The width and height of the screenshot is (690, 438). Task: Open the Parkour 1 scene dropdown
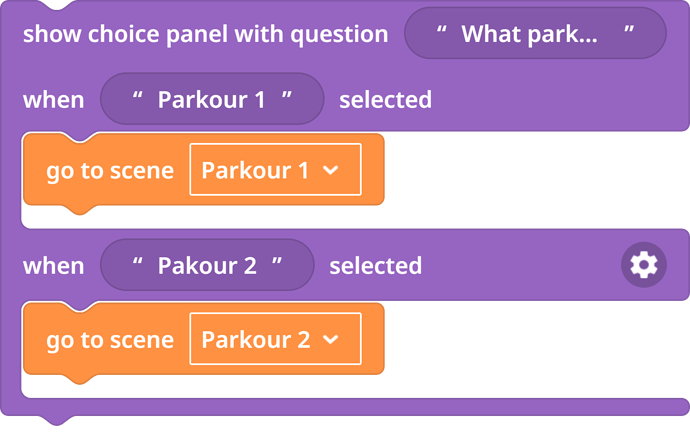275,169
